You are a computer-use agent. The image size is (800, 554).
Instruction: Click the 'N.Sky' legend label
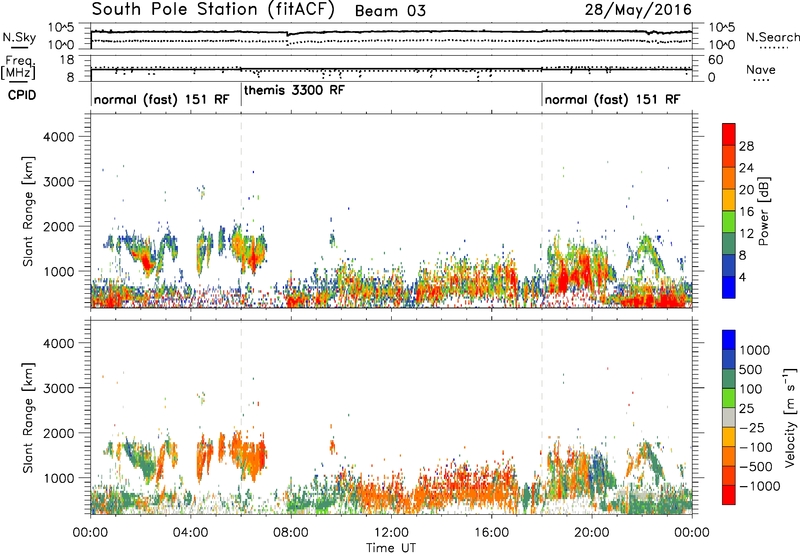pyautogui.click(x=19, y=37)
